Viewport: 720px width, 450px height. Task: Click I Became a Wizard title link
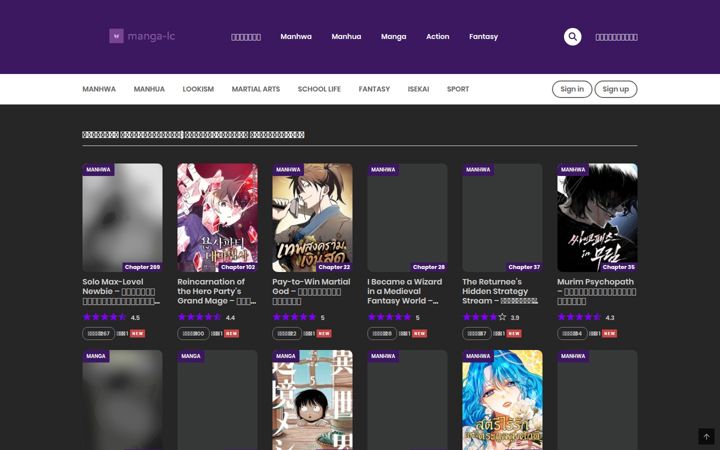pyautogui.click(x=405, y=291)
